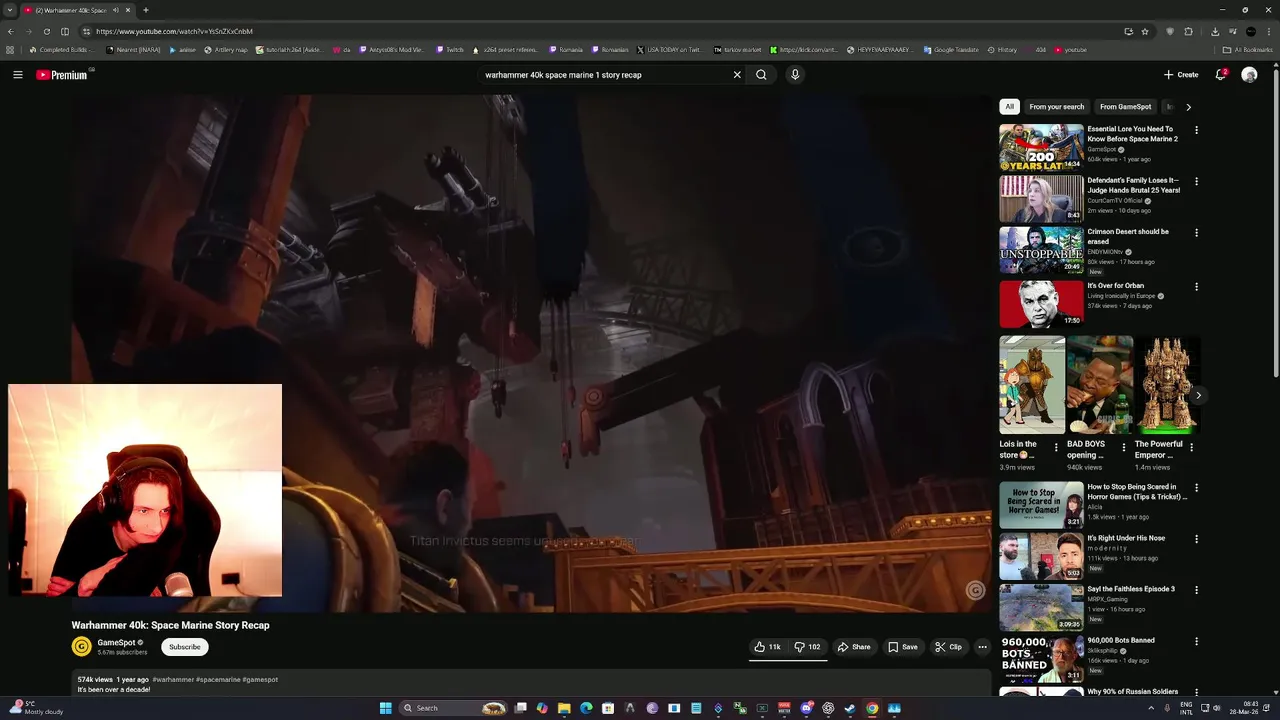Open options for Lois in the store short
The image size is (1280, 720).
(x=1056, y=447)
